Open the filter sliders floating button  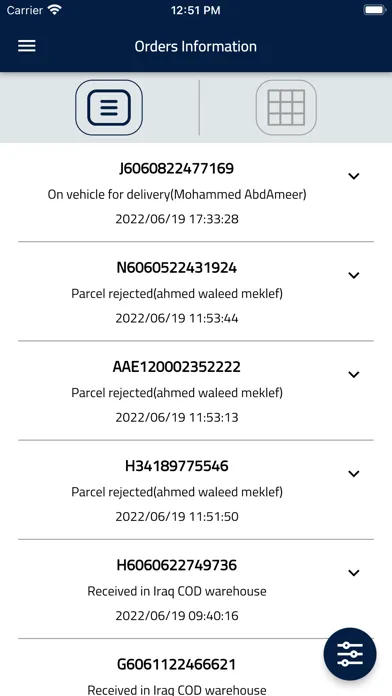[x=350, y=654]
